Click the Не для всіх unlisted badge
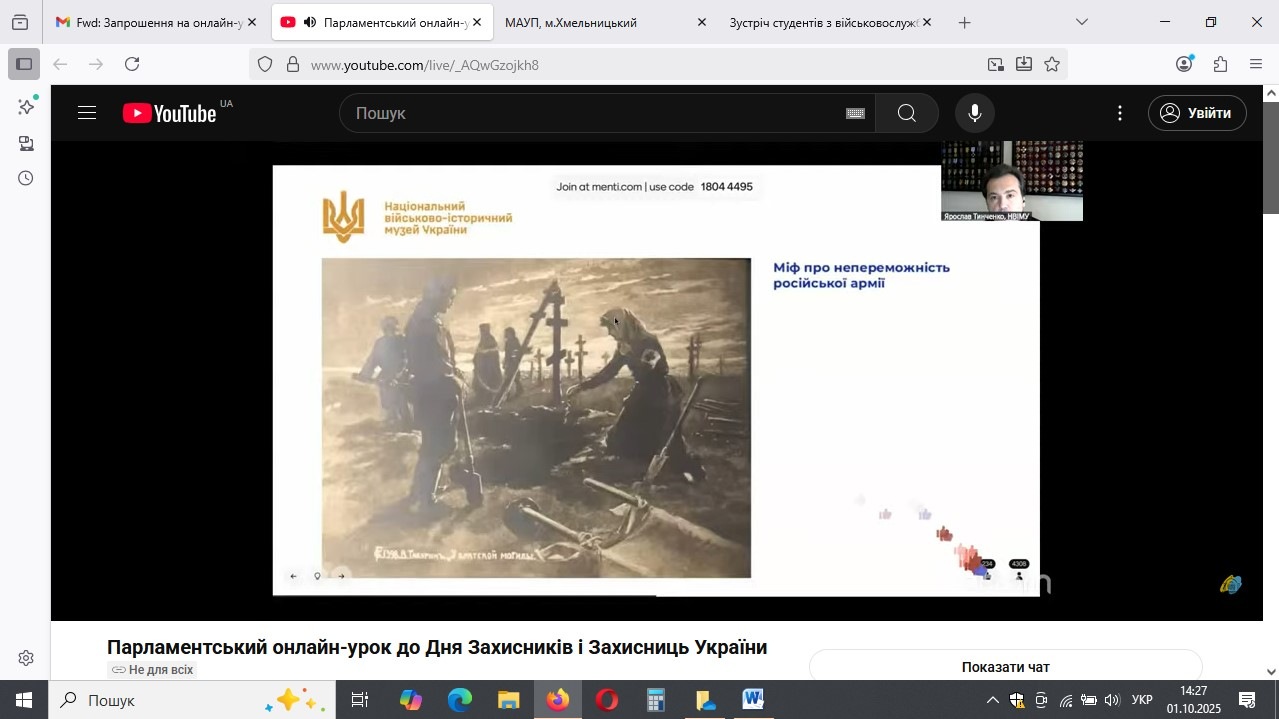This screenshot has height=719, width=1279. click(152, 670)
